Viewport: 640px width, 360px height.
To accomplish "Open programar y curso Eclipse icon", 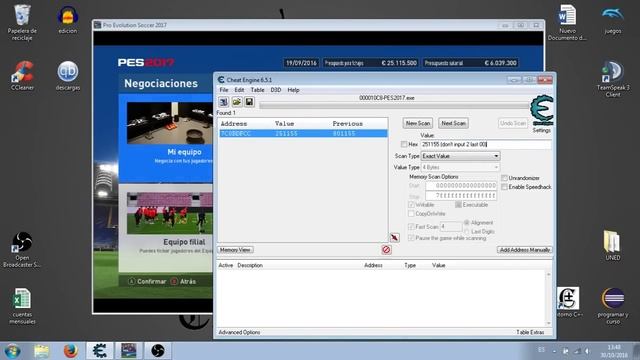I will coord(613,306).
